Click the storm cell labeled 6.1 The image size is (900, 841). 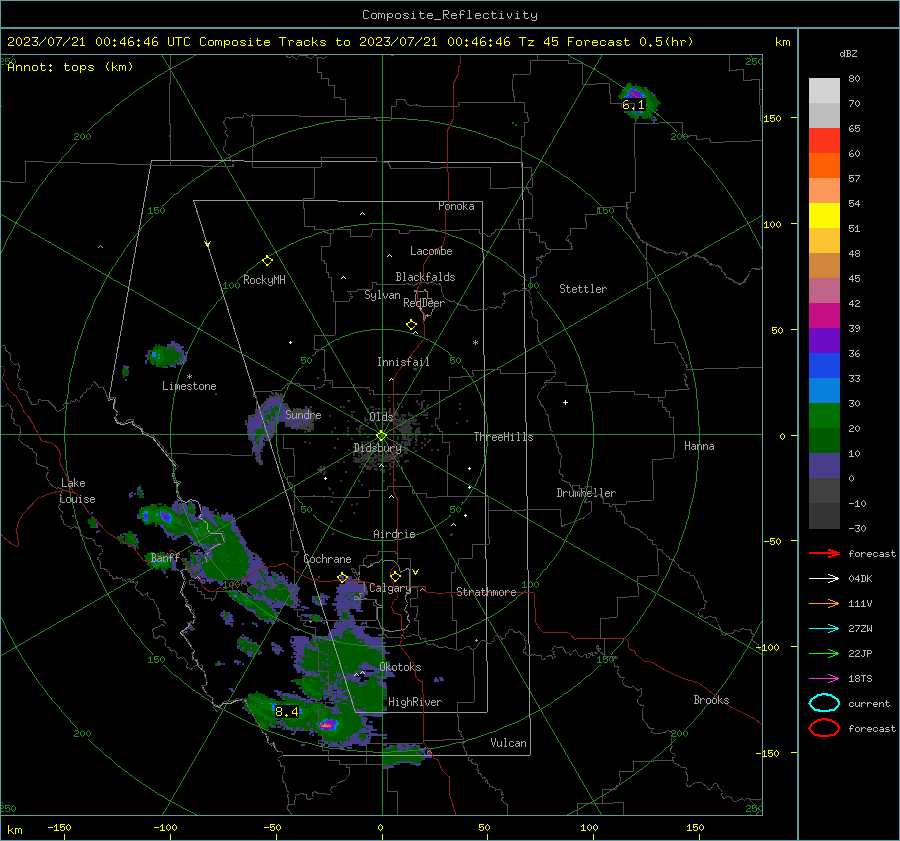tap(638, 102)
